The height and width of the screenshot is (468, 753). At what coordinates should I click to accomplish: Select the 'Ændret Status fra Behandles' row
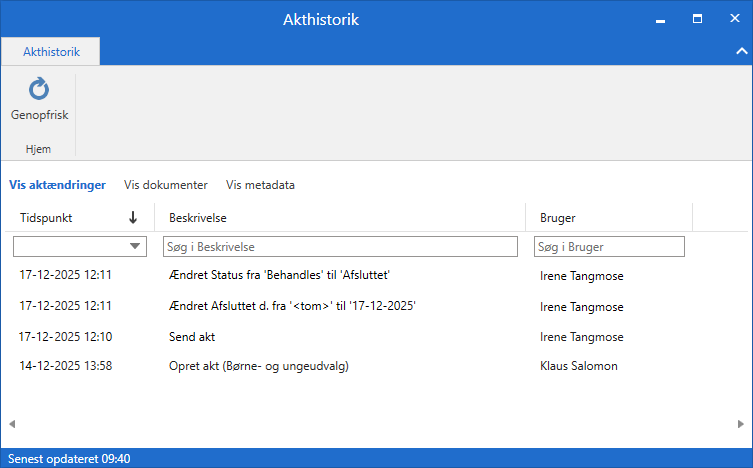279,275
